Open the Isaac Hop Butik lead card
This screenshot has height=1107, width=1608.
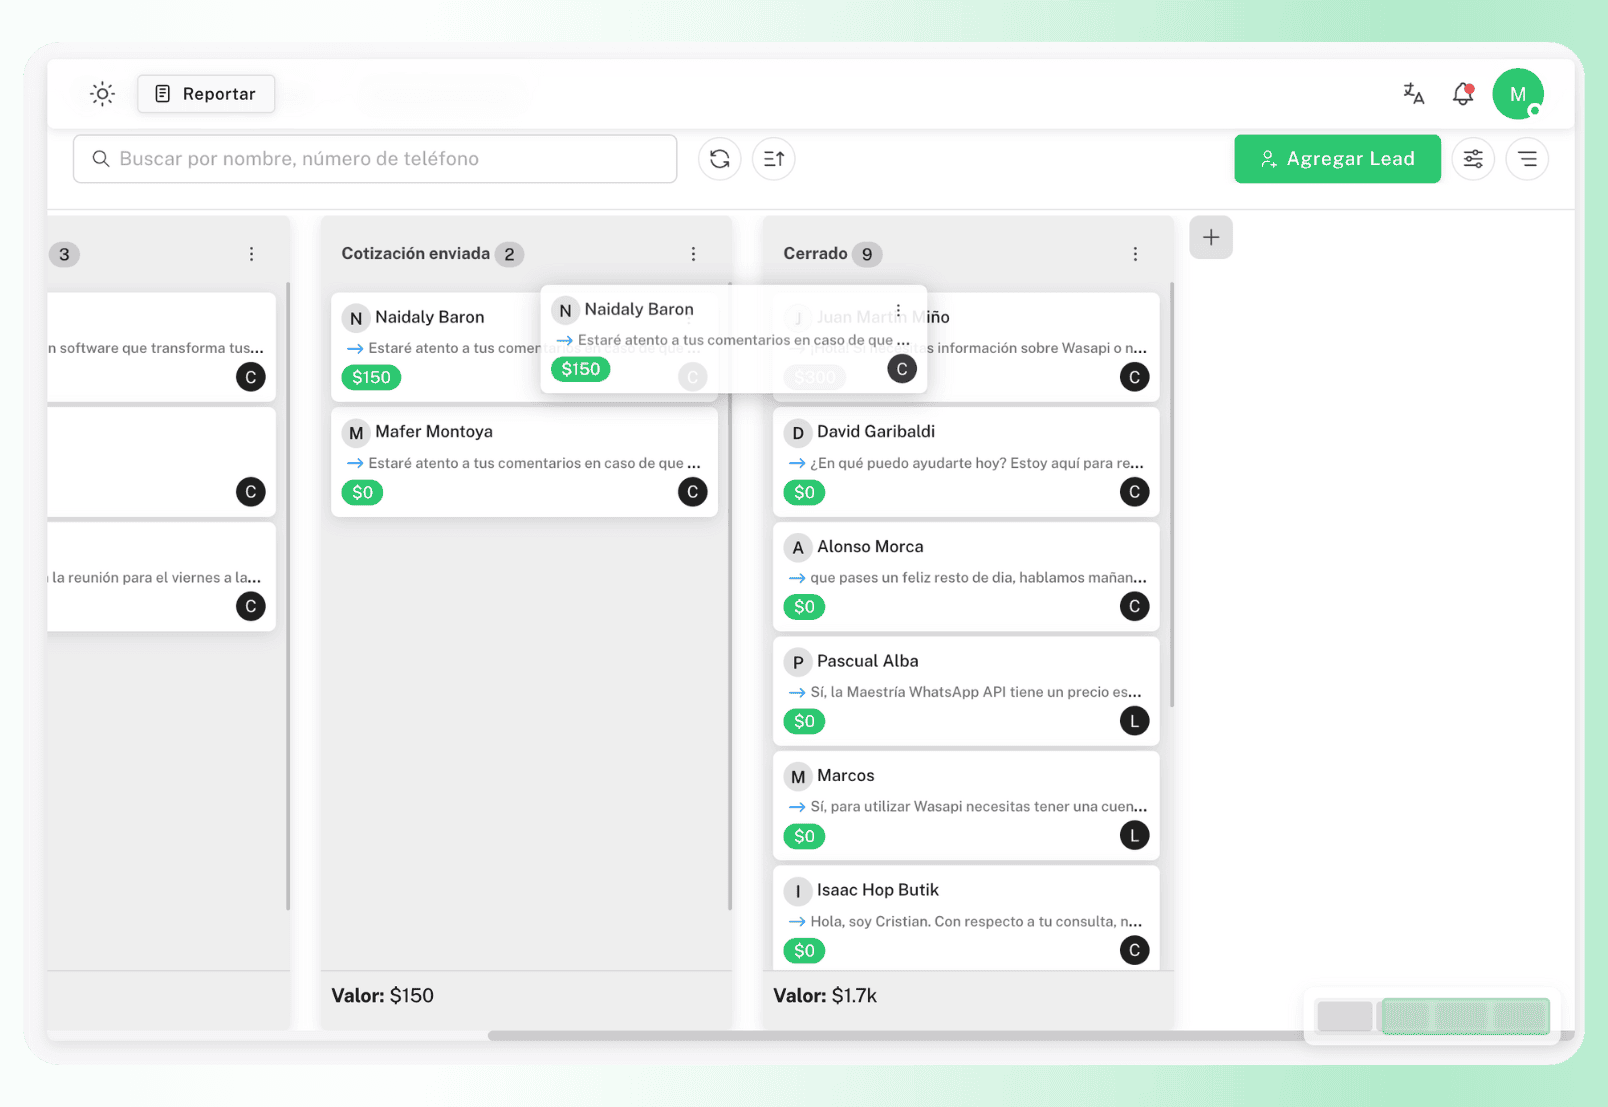(966, 918)
